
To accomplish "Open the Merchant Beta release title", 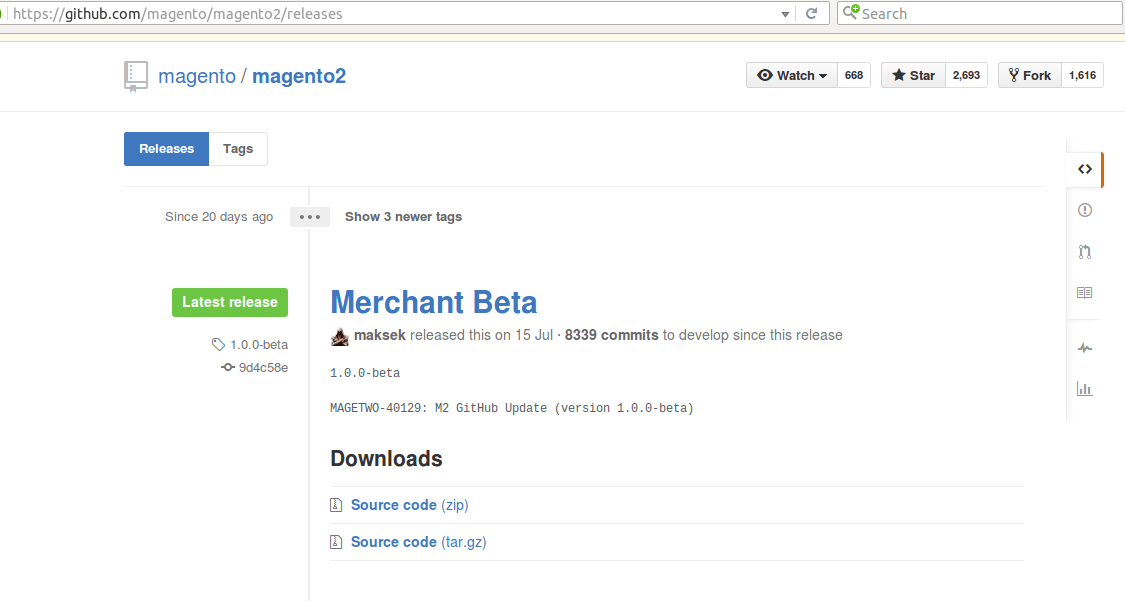I will (x=433, y=302).
